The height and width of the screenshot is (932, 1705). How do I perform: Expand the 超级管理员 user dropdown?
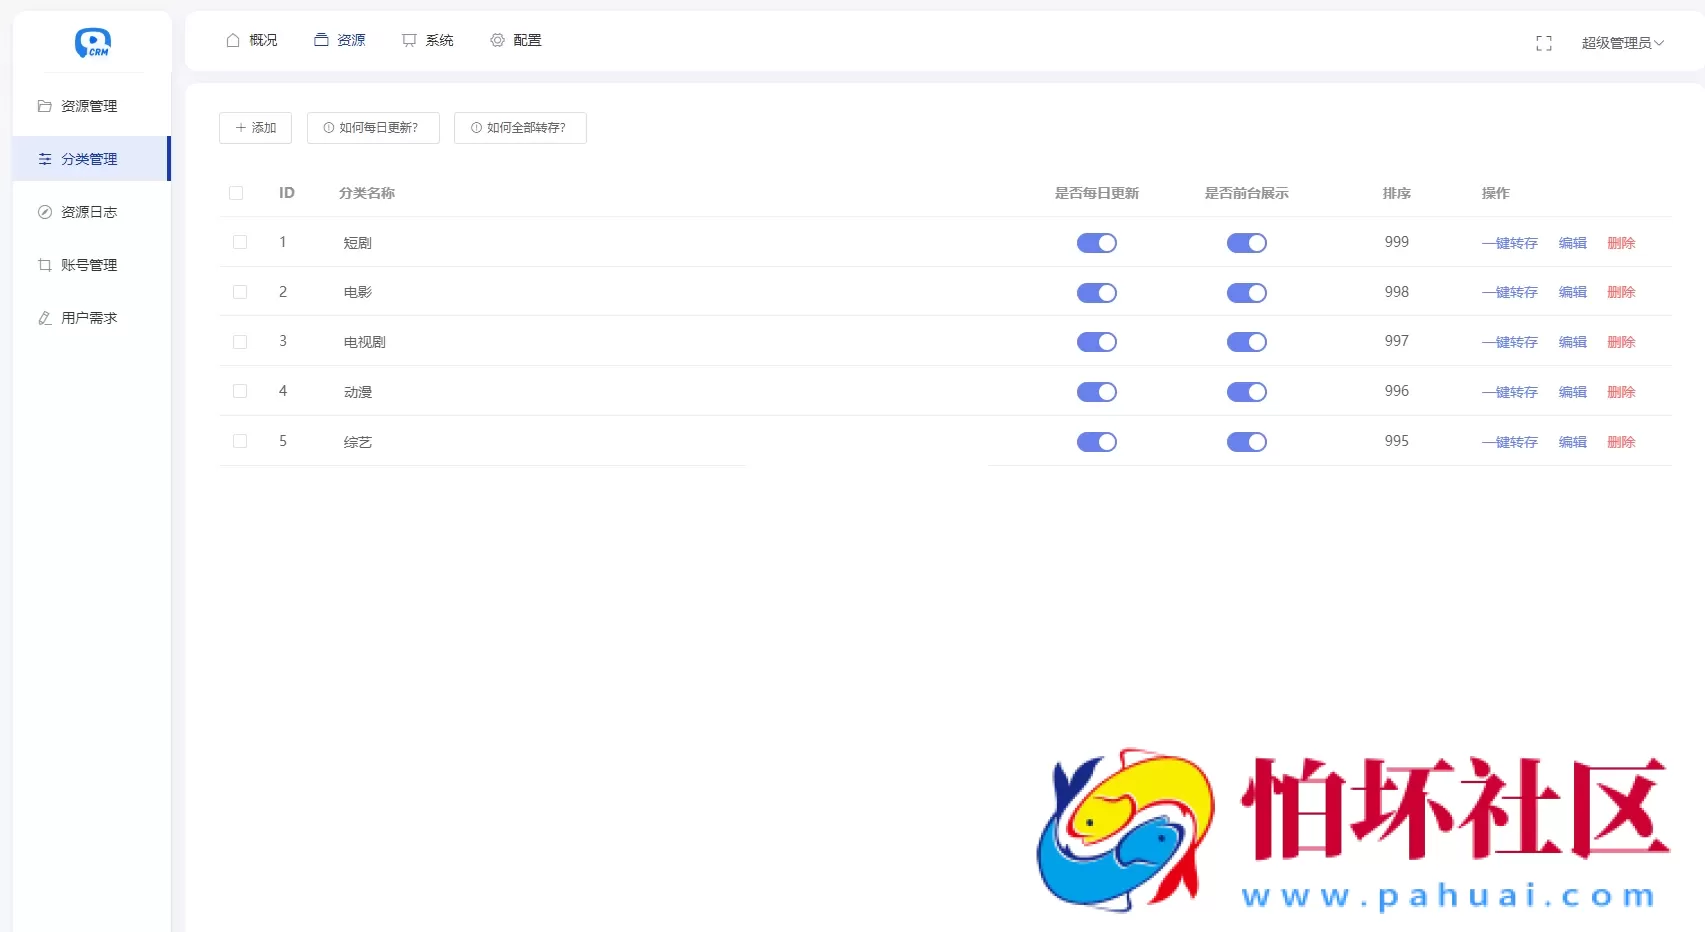pyautogui.click(x=1622, y=43)
